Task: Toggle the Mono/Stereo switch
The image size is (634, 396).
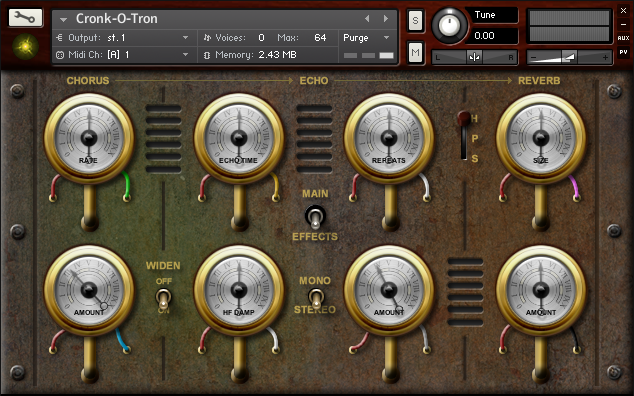Action: tap(316, 299)
